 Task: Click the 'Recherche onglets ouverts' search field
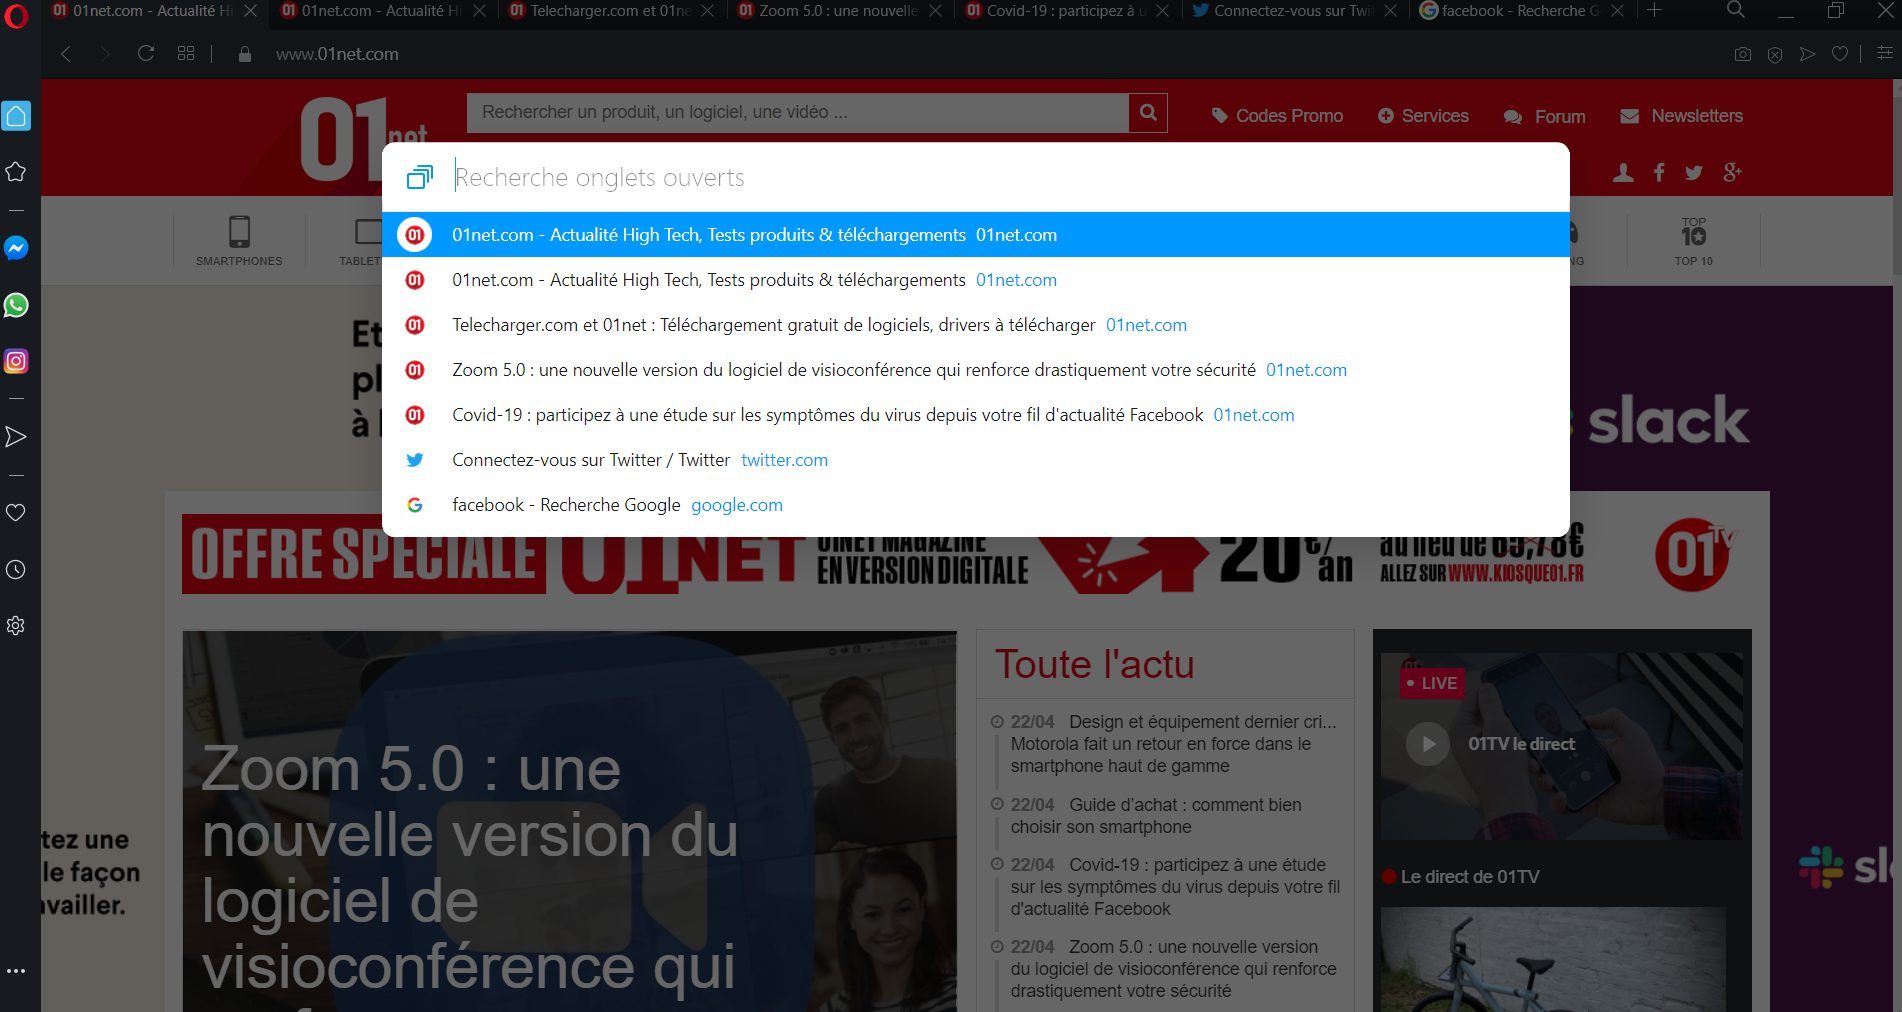[1000, 177]
